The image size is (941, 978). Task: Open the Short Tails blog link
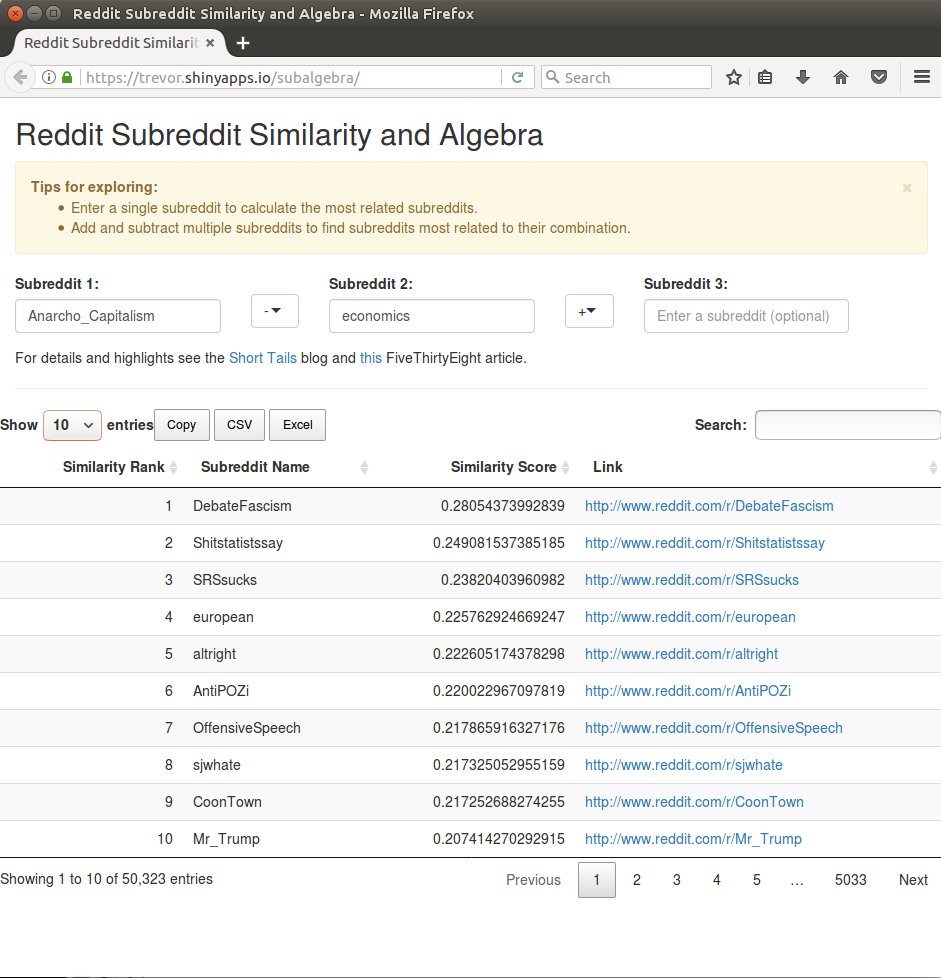[x=263, y=358]
